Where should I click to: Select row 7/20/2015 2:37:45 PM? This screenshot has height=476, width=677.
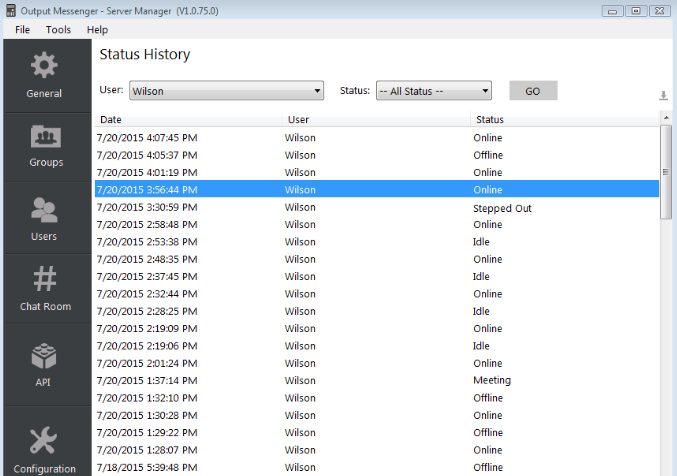coord(377,276)
